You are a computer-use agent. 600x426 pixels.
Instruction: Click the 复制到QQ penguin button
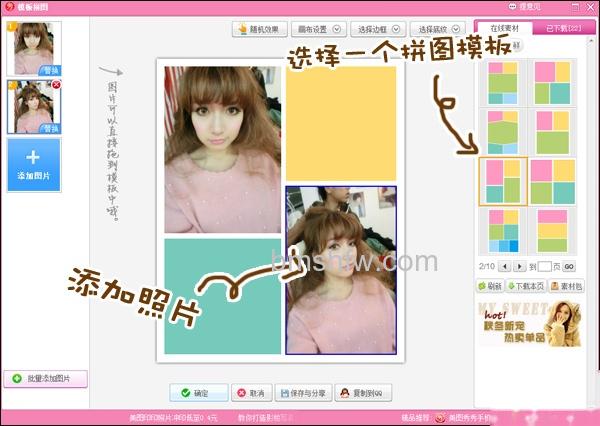[363, 393]
